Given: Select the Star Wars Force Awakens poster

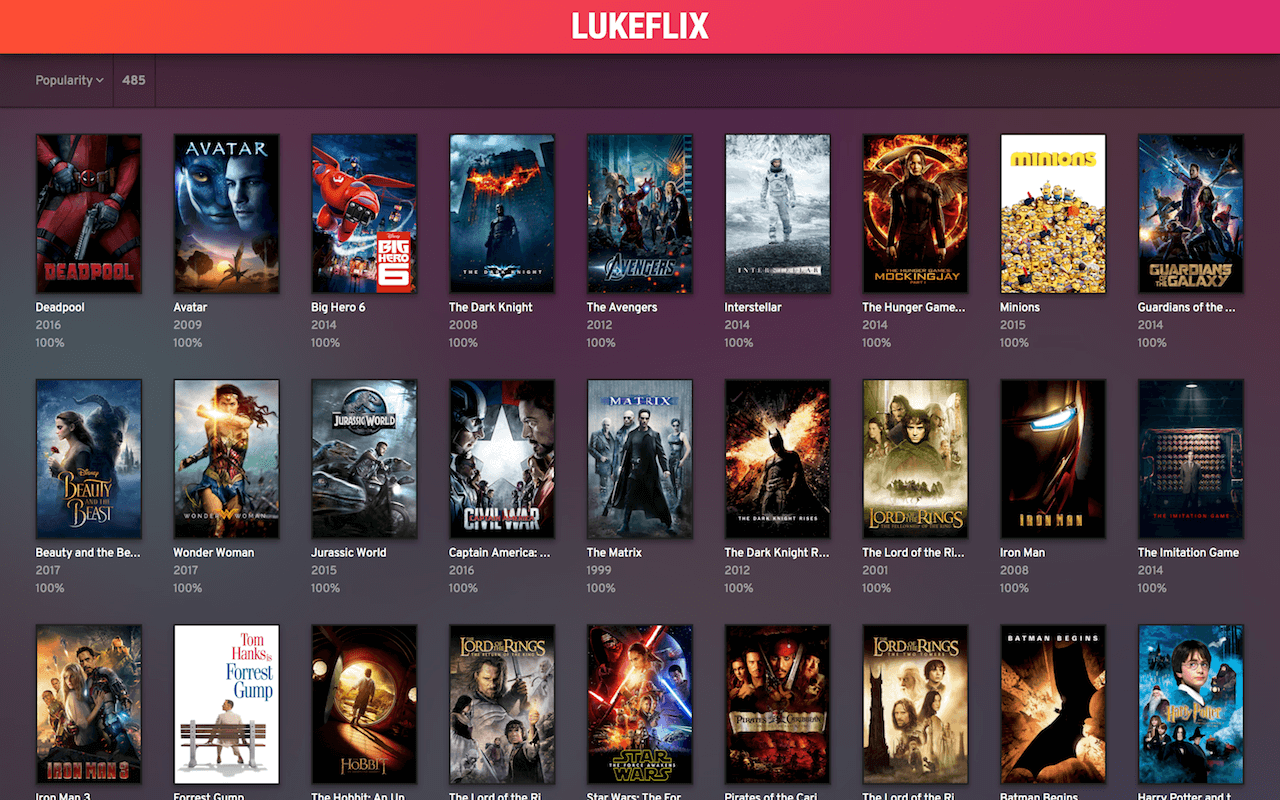Looking at the screenshot, I should [640, 704].
